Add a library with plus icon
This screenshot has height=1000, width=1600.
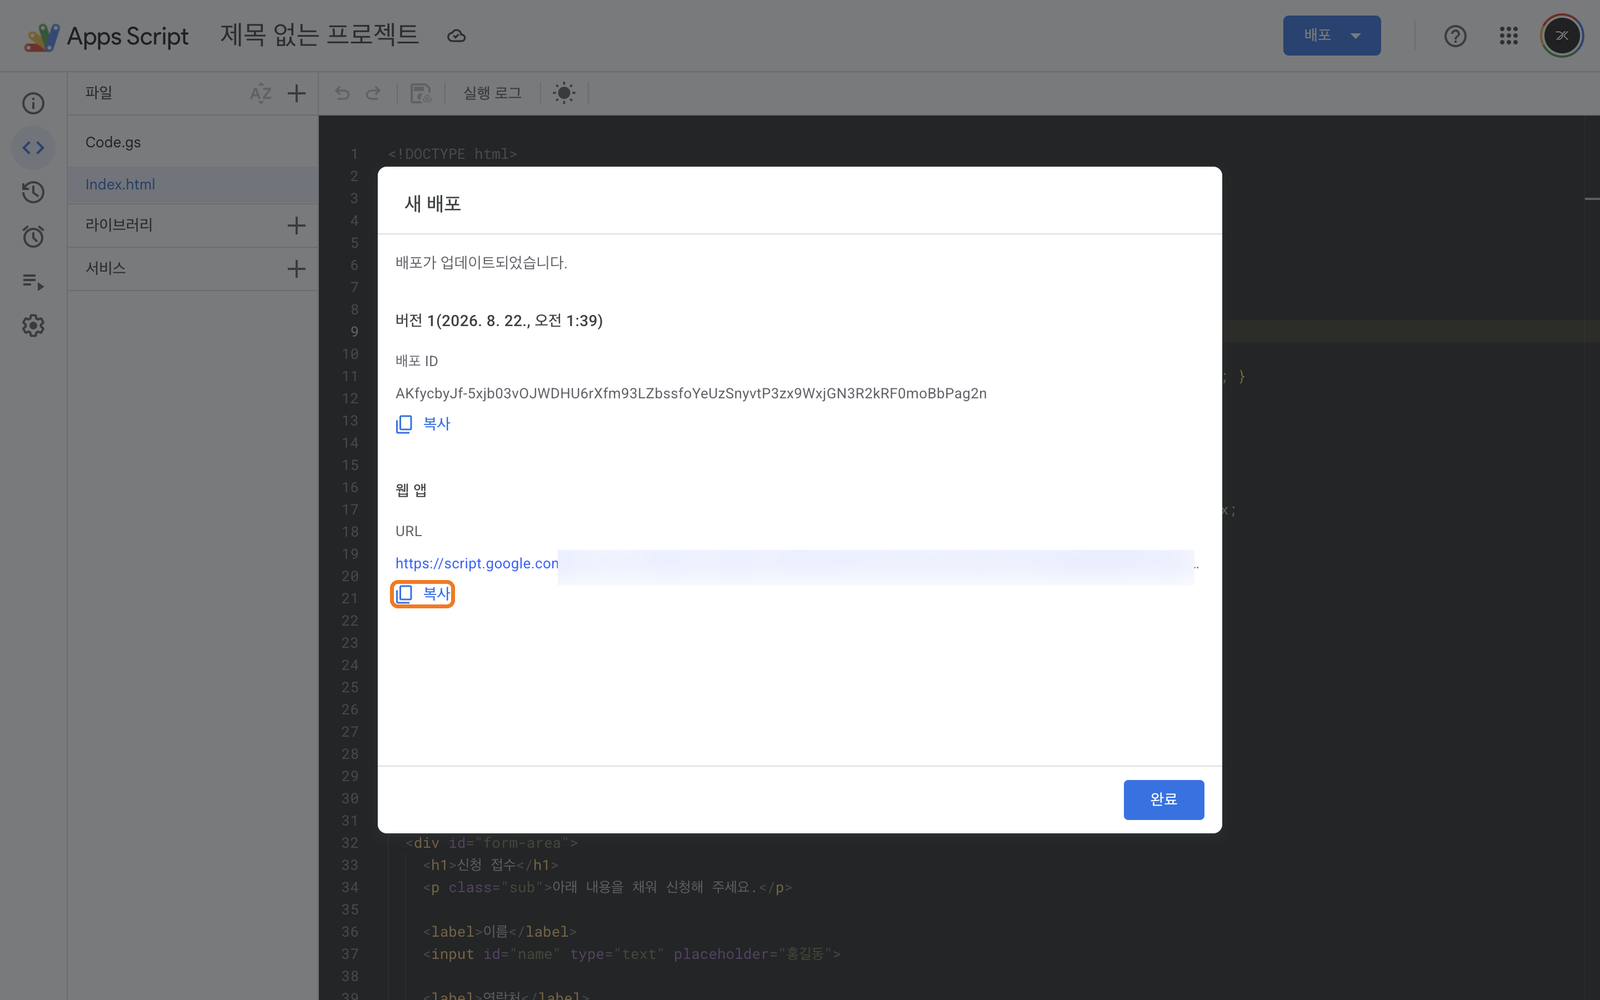[x=296, y=225]
